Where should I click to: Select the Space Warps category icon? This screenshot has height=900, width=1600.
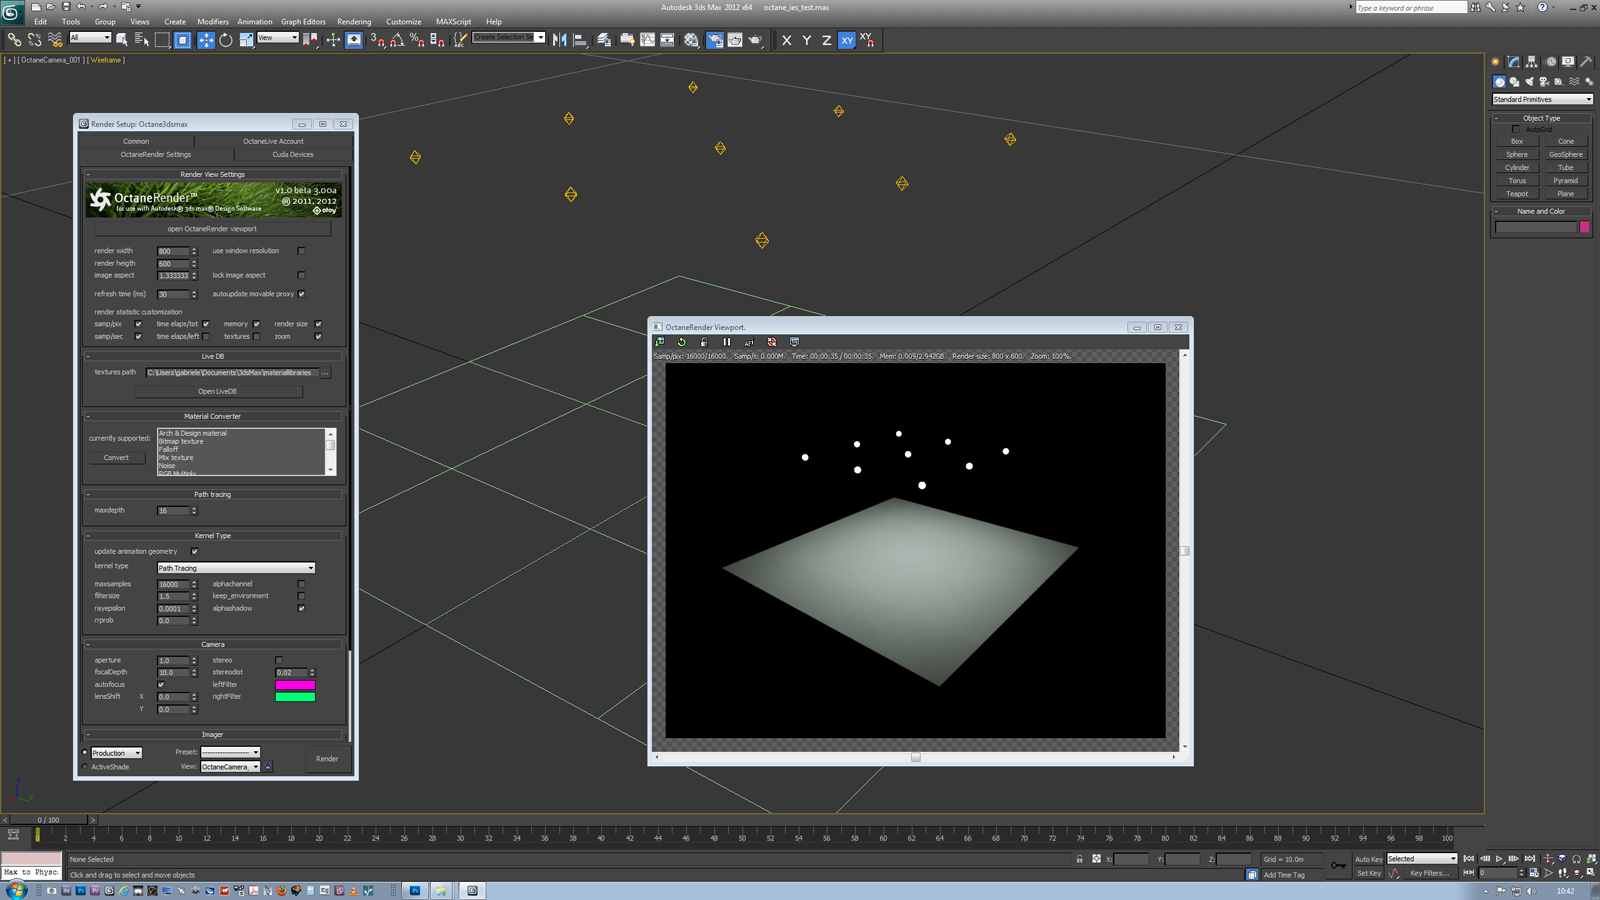tap(1574, 82)
